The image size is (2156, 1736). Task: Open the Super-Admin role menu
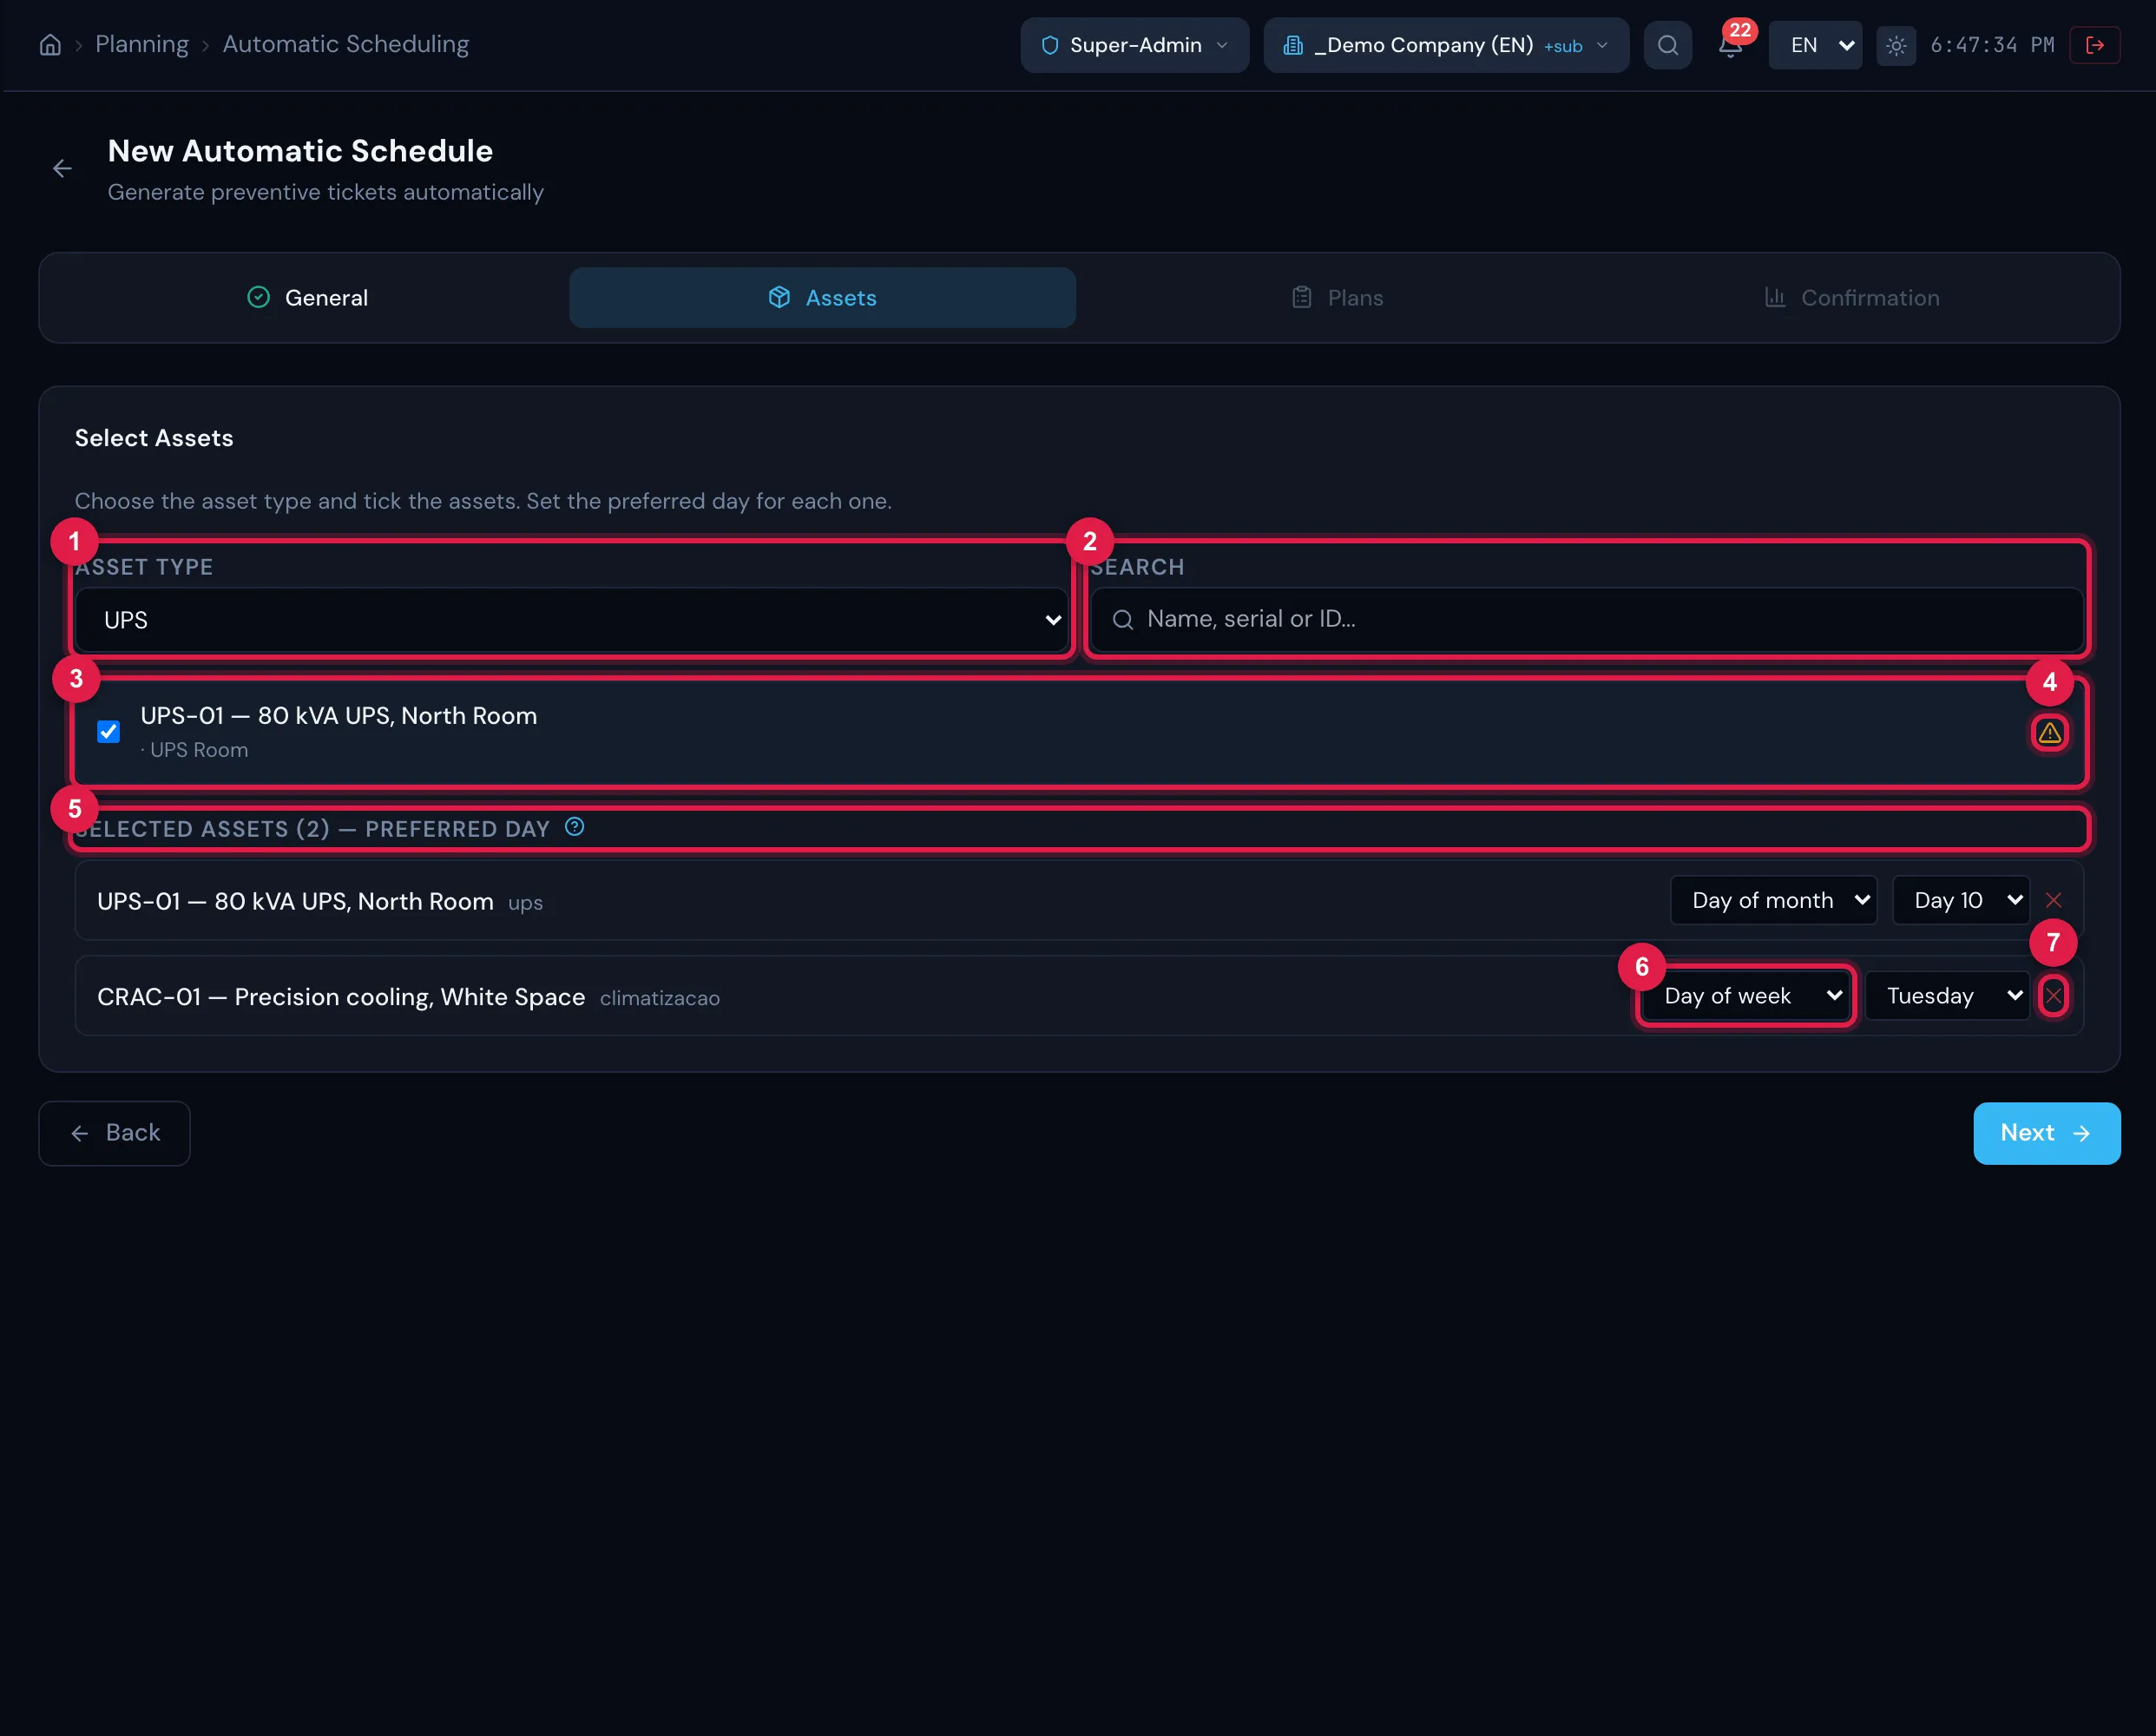tap(1134, 45)
